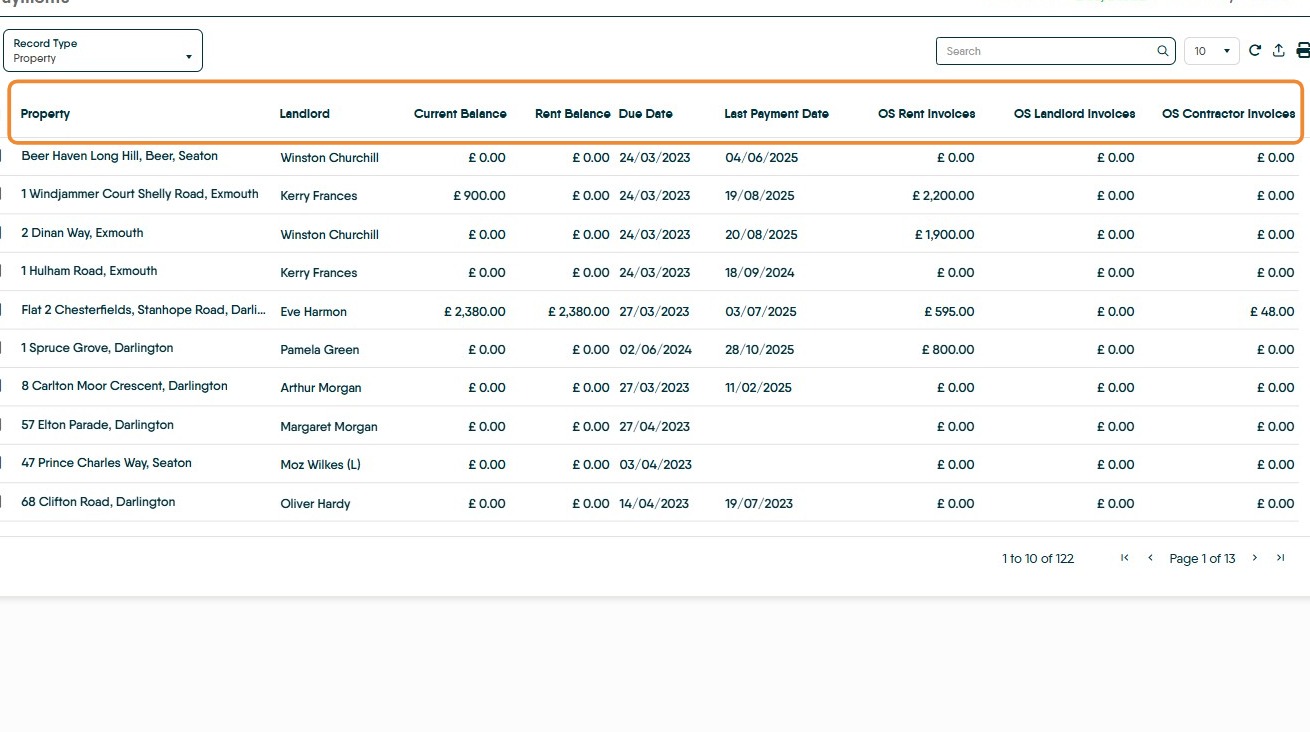1310x732 pixels.
Task: Open the 1 Spruce Grove, Darlington record
Action: [97, 348]
